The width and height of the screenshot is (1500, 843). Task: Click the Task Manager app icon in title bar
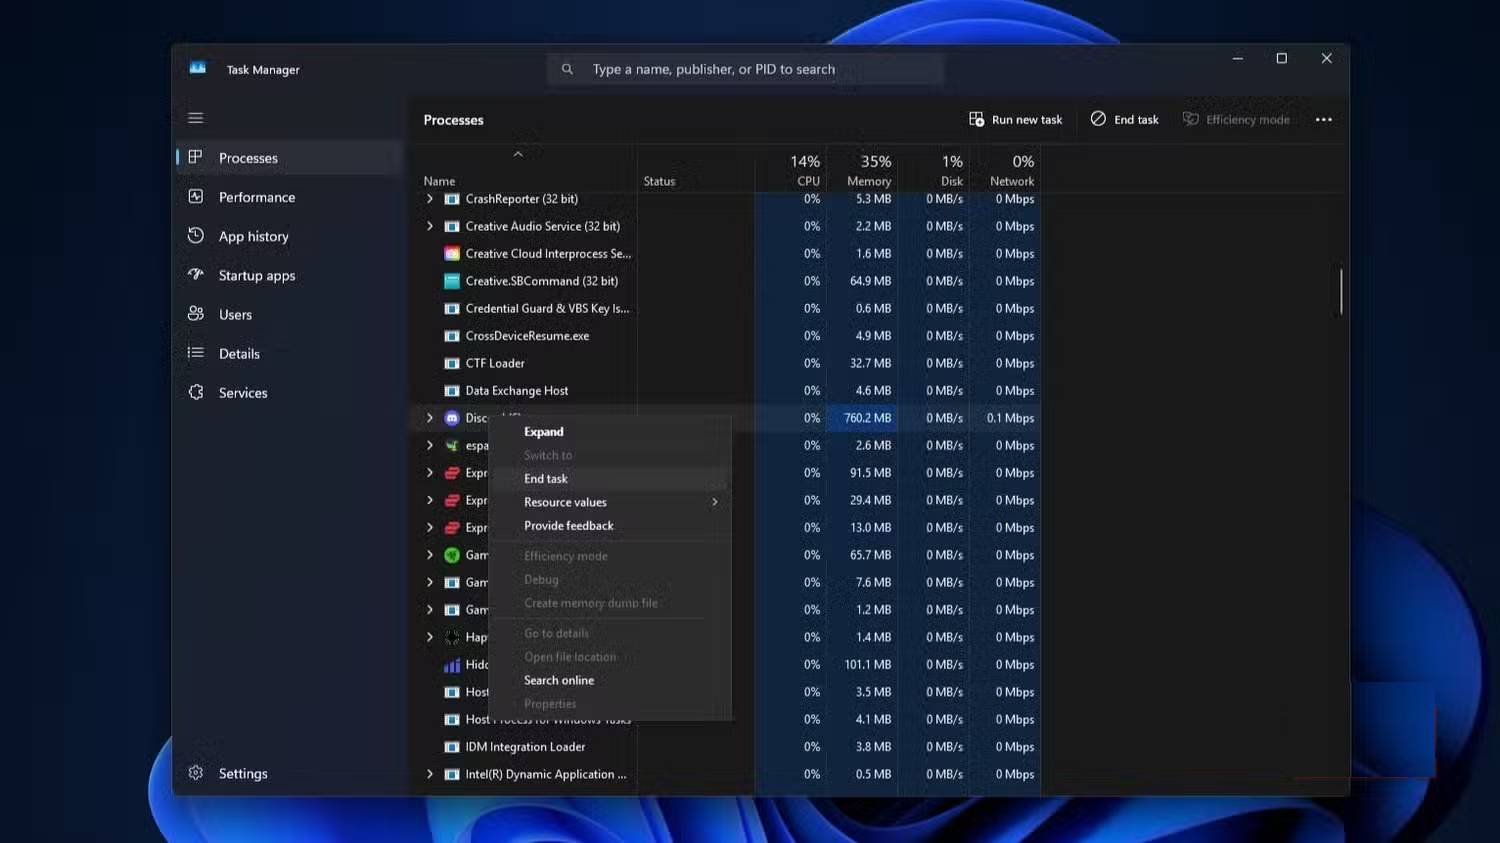coord(198,69)
